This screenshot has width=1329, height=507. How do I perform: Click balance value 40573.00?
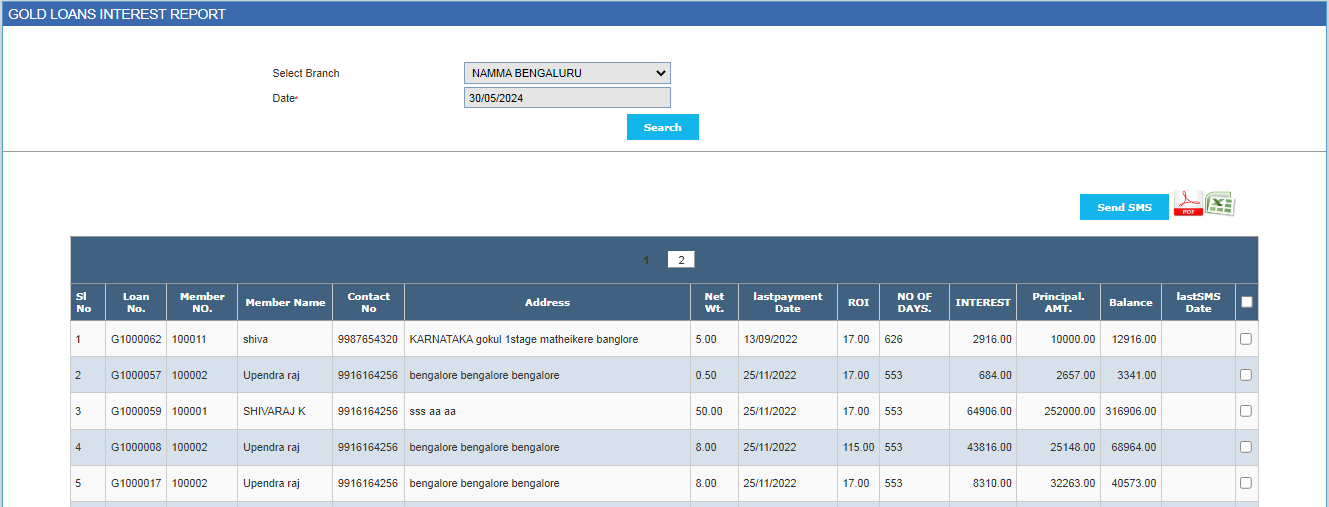[x=1134, y=483]
